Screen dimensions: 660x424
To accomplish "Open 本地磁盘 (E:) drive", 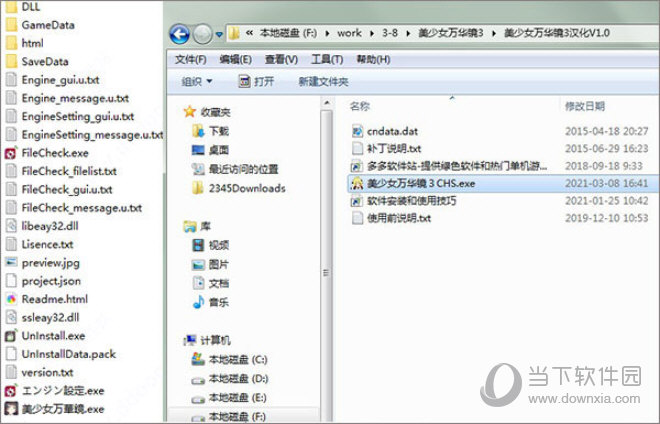I will coord(229,397).
